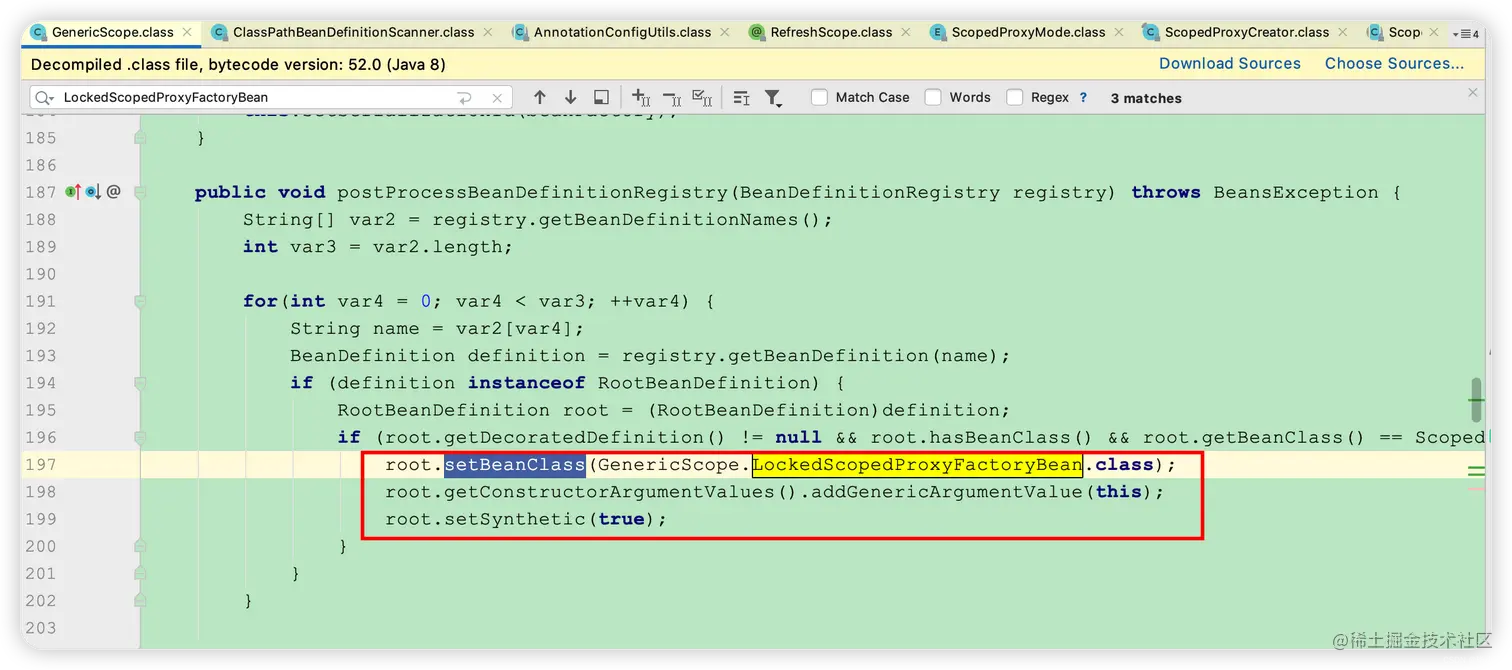The width and height of the screenshot is (1512, 670).
Task: Open search results in Find tool window
Action: point(741,97)
